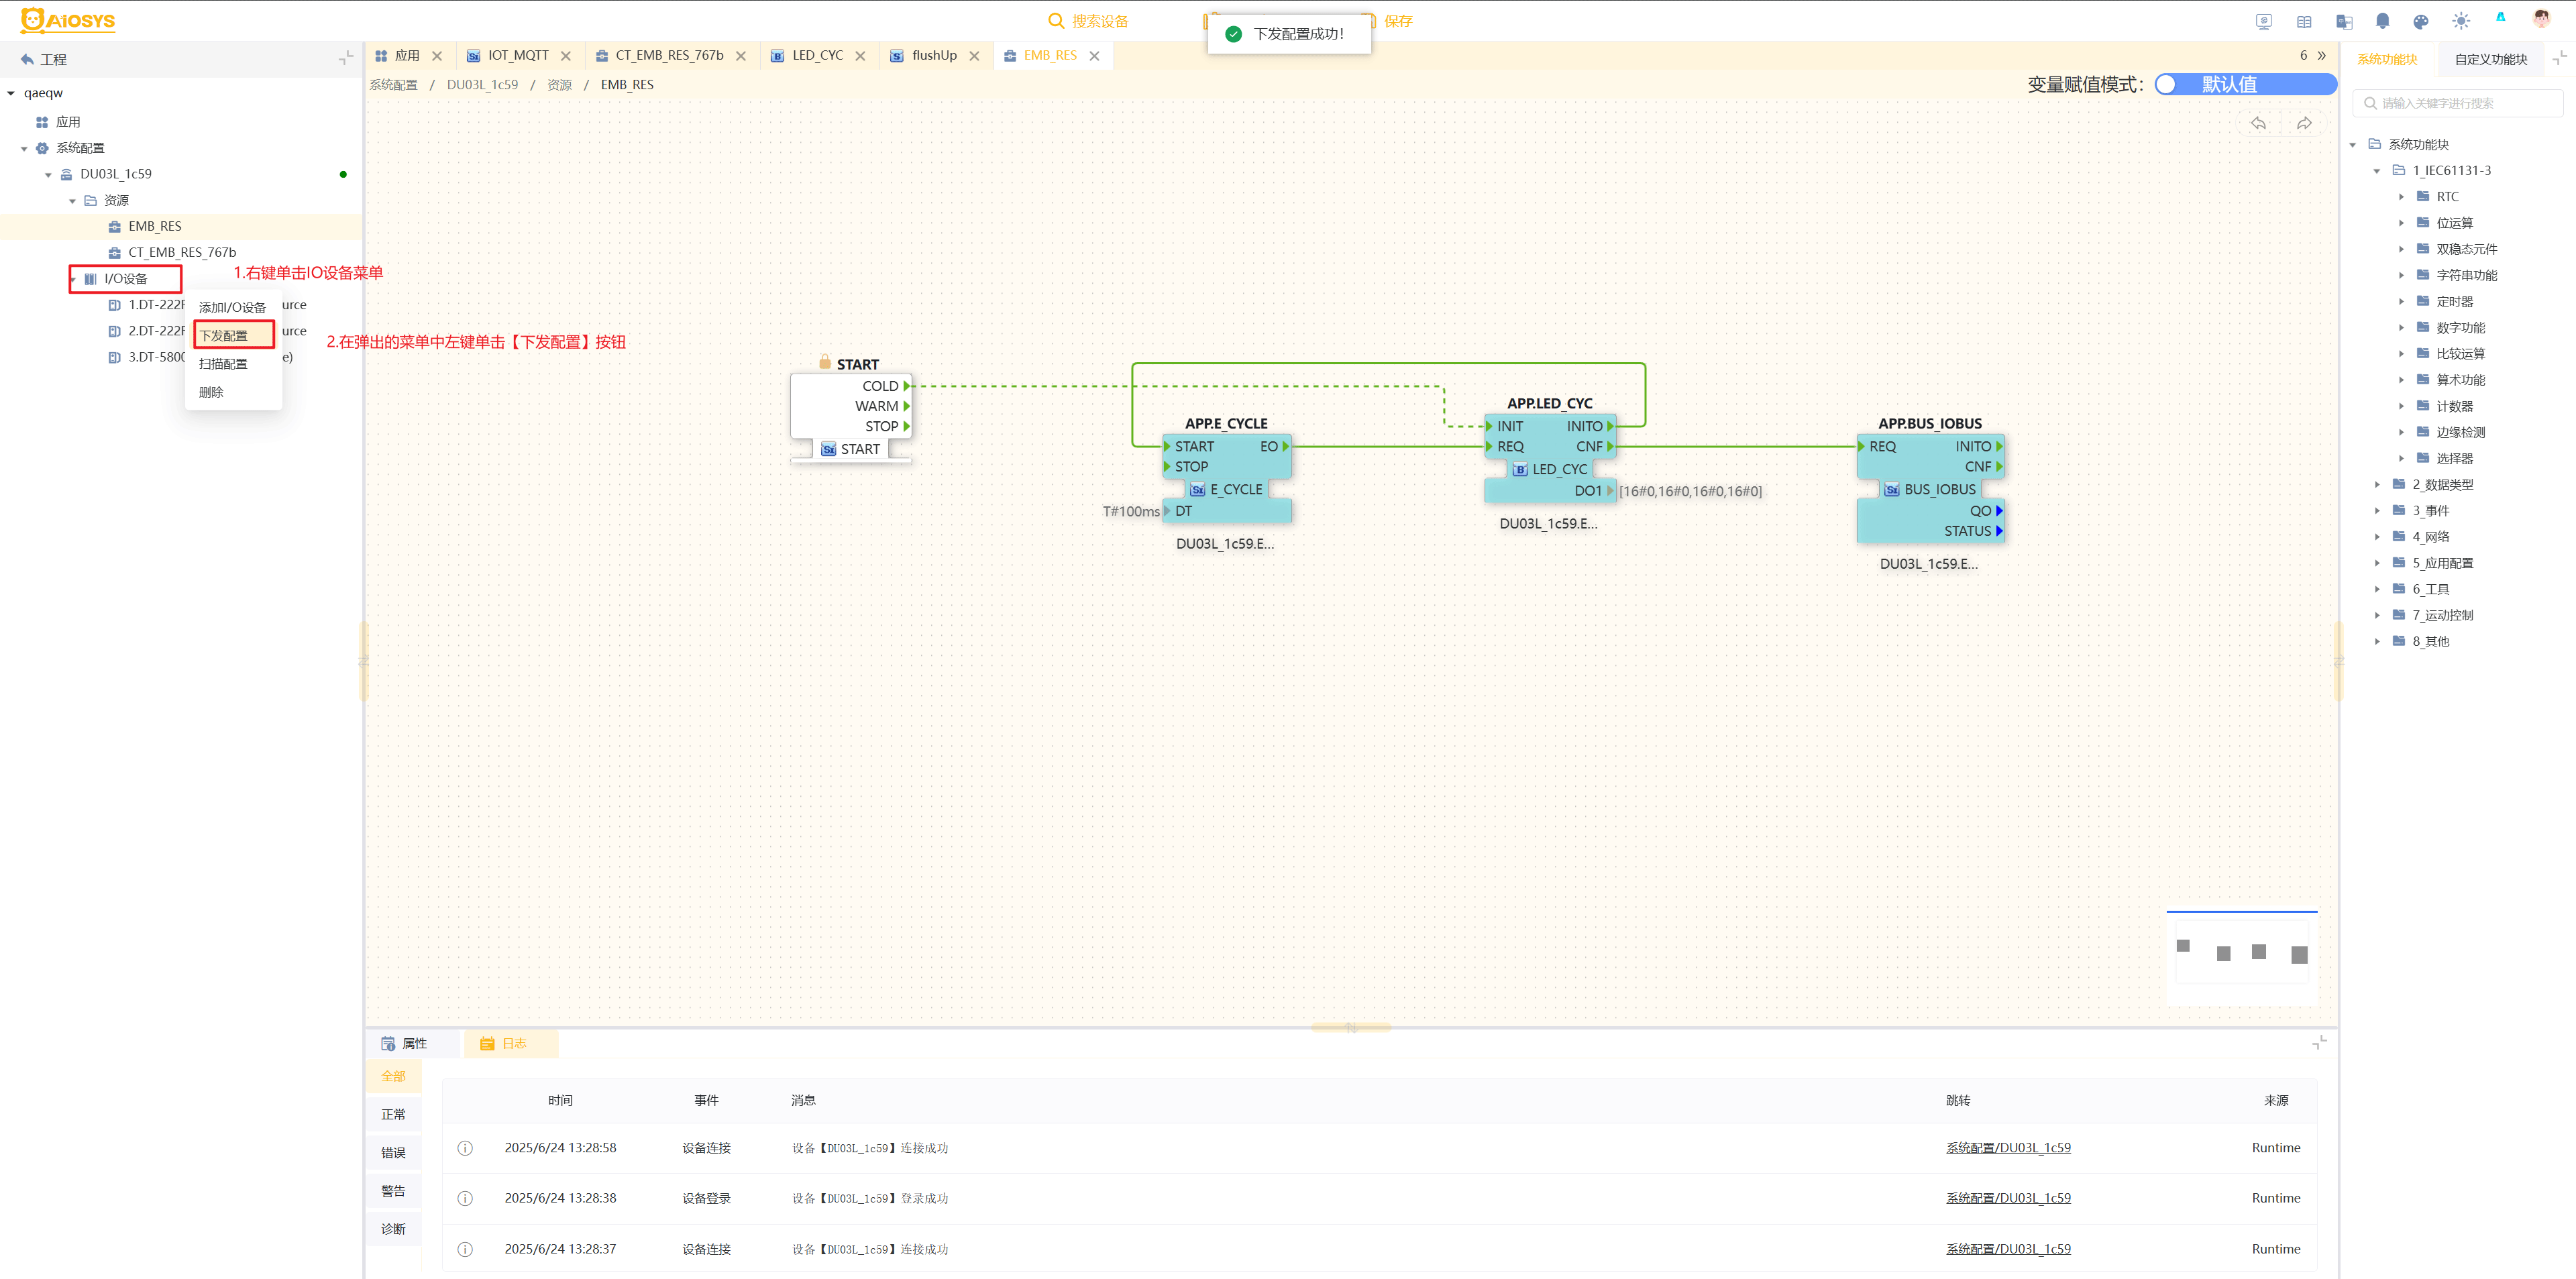This screenshot has height=1279, width=2576.
Task: Click the canvas minimap overview
Action: pyautogui.click(x=2241, y=958)
